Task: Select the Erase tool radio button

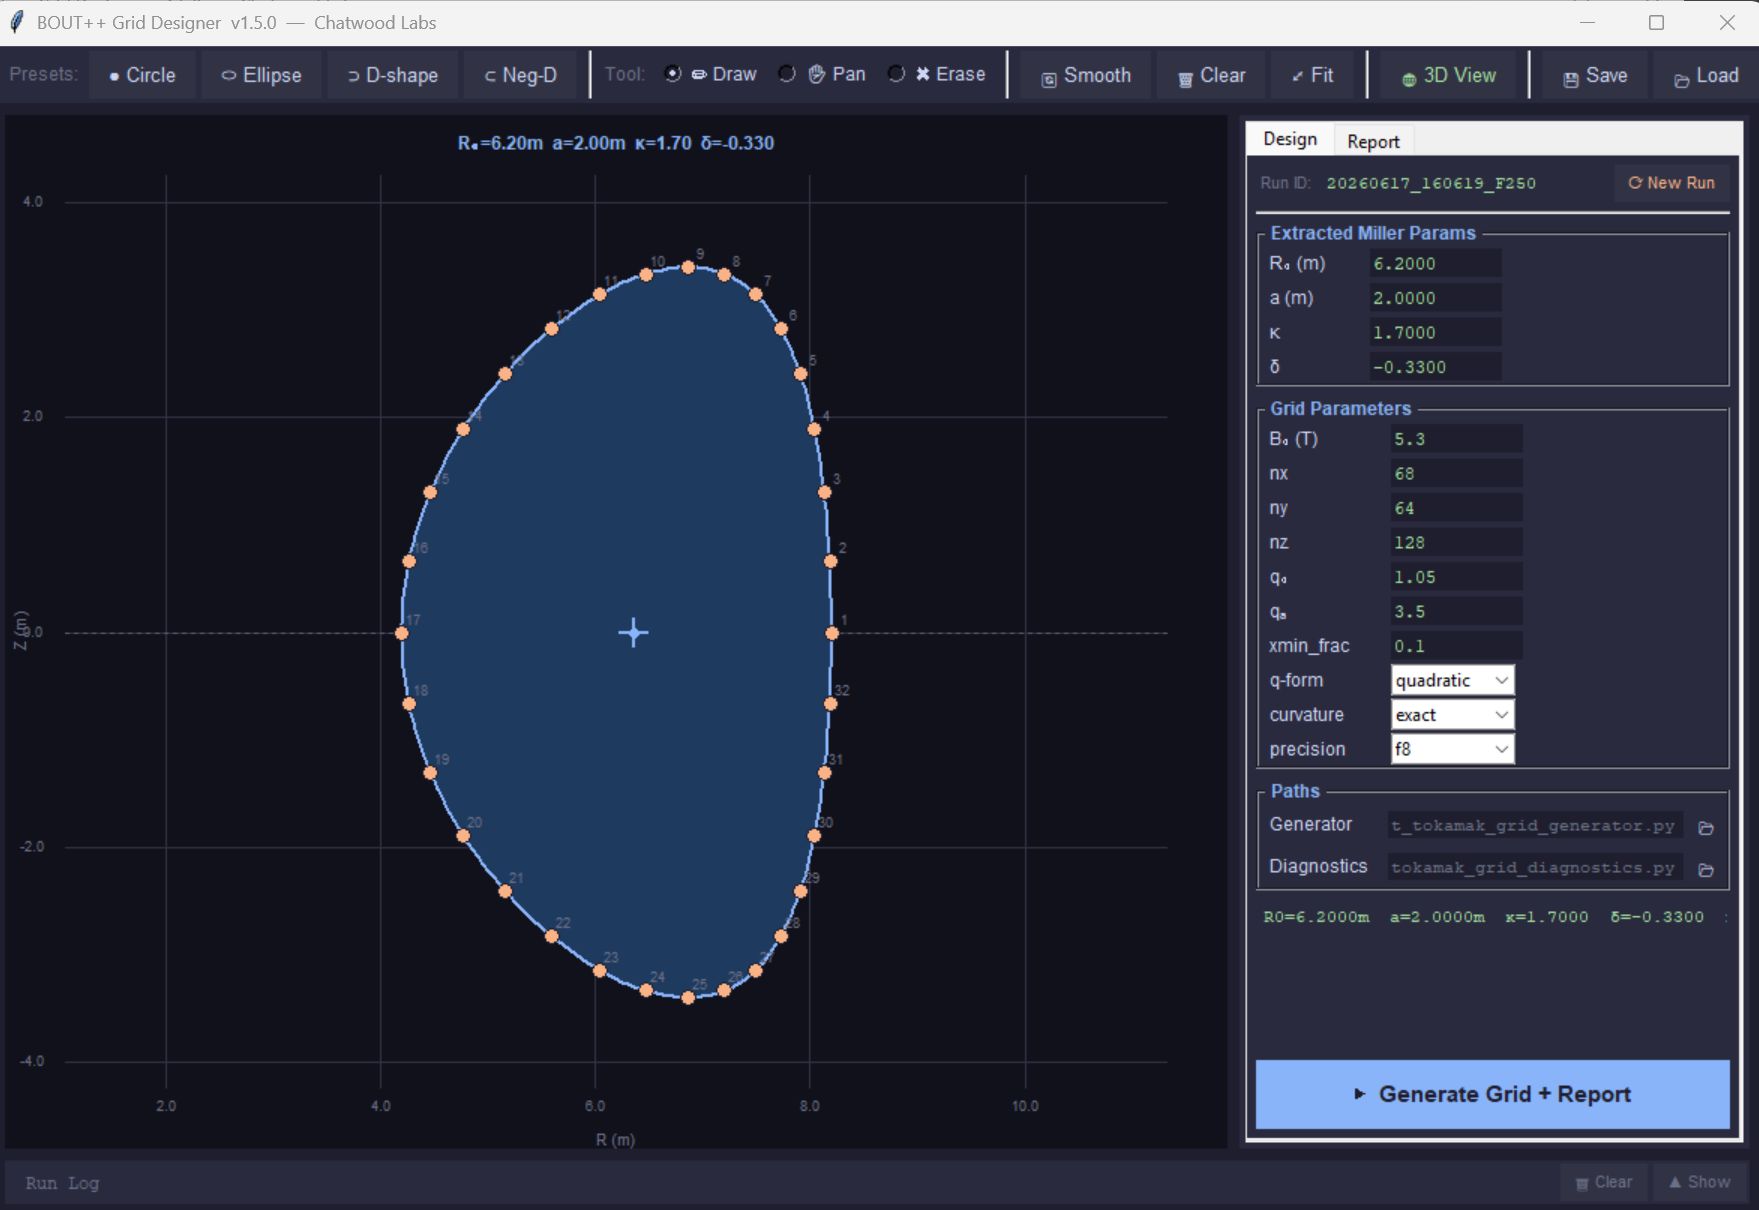Action: pos(896,74)
